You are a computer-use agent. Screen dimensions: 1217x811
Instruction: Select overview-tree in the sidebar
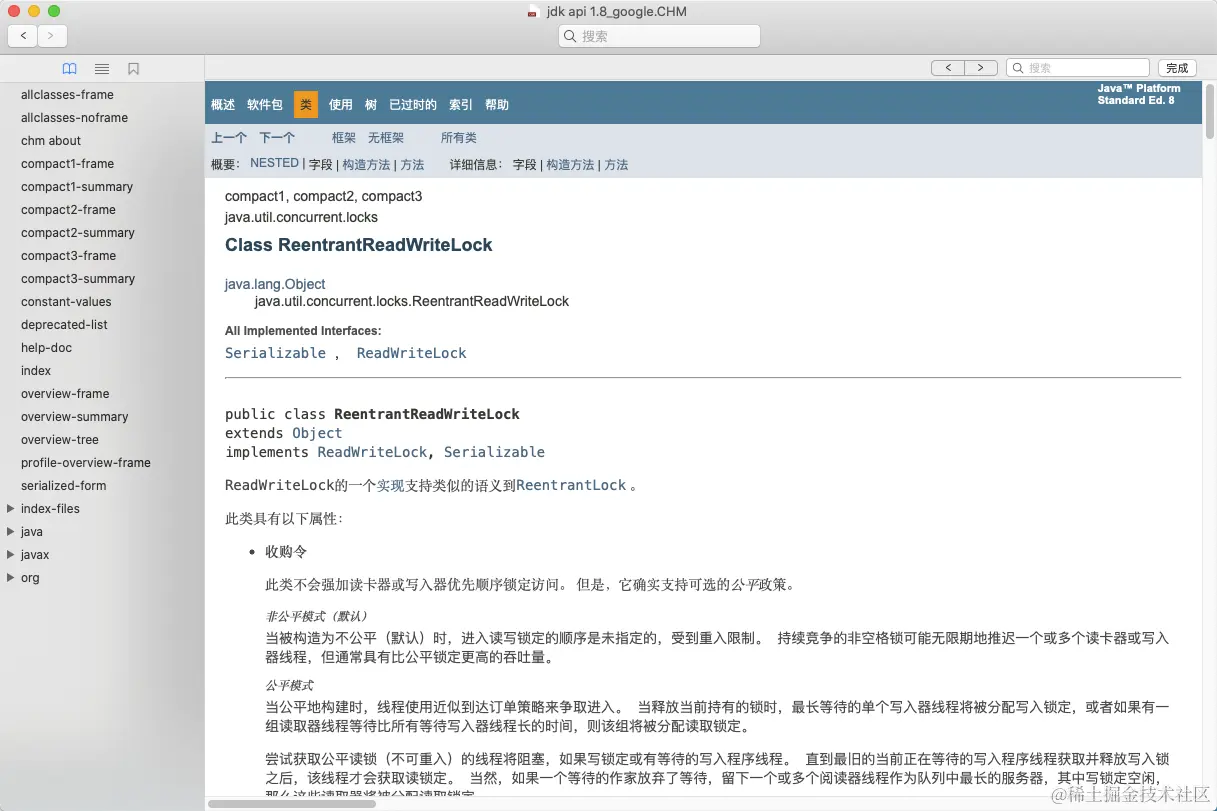tap(60, 440)
